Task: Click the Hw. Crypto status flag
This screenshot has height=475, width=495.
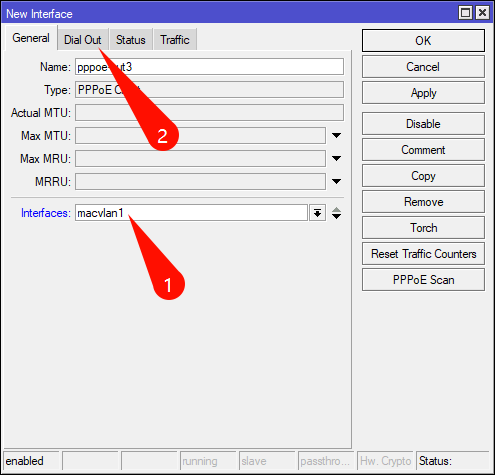Action: [385, 461]
